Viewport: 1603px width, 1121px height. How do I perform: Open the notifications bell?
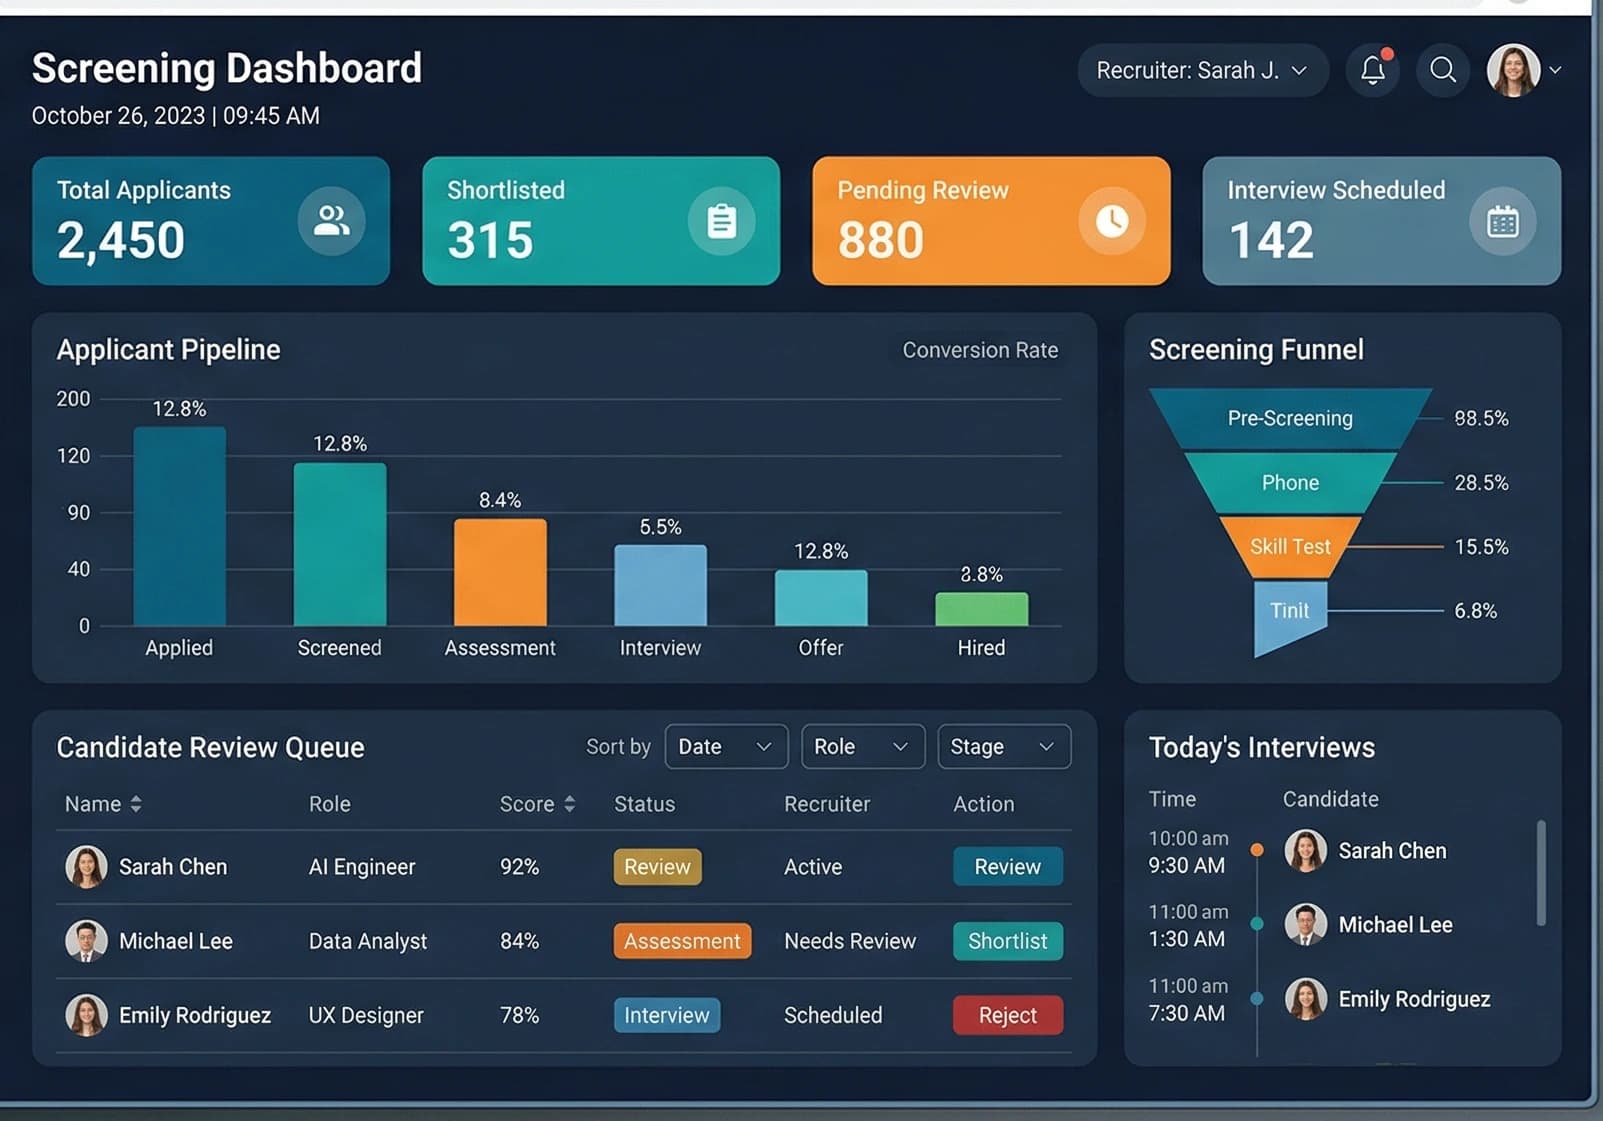point(1372,70)
